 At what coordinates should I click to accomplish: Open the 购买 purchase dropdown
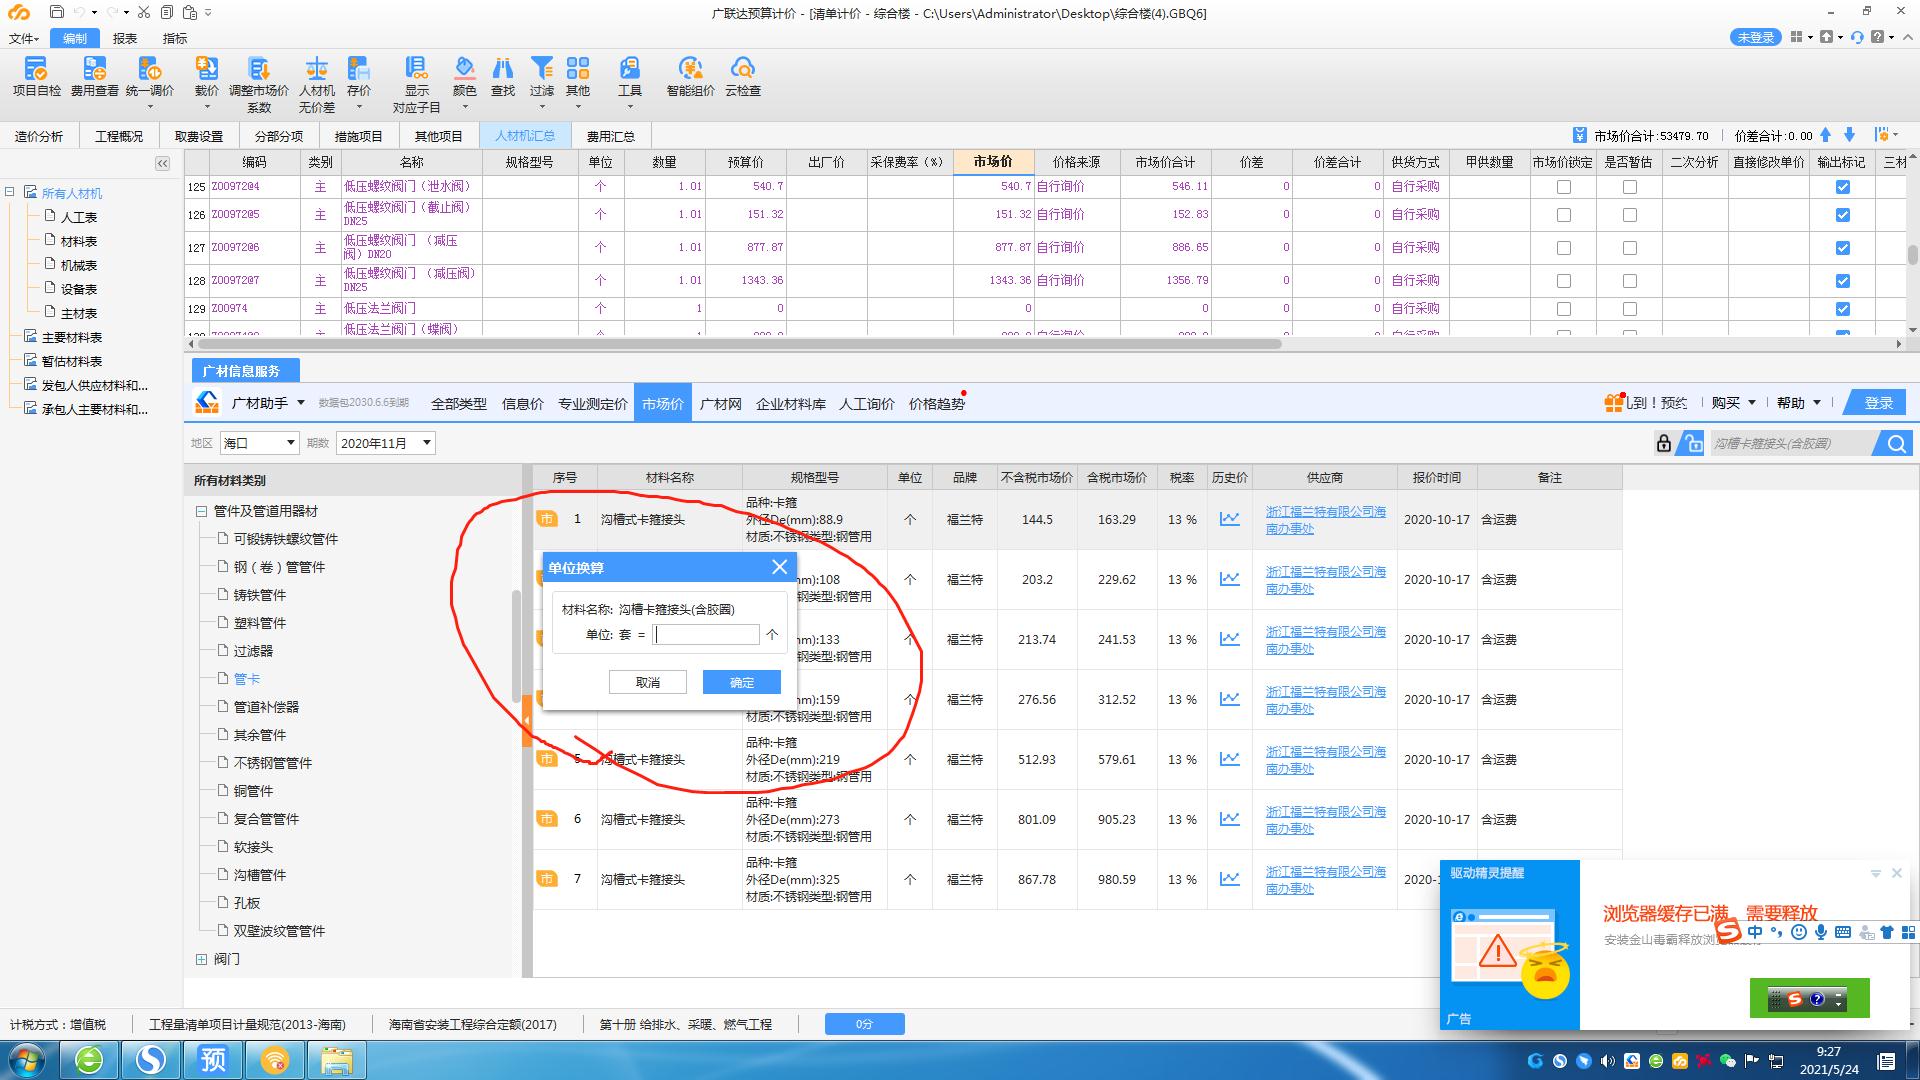(x=1733, y=403)
